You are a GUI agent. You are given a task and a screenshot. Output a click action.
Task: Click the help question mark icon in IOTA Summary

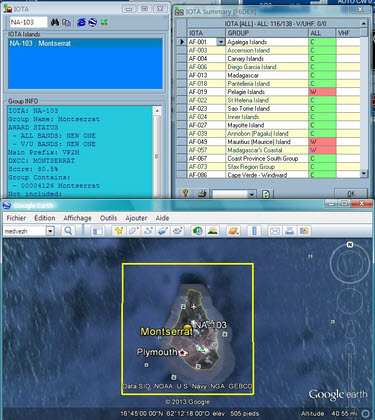pyautogui.click(x=186, y=193)
